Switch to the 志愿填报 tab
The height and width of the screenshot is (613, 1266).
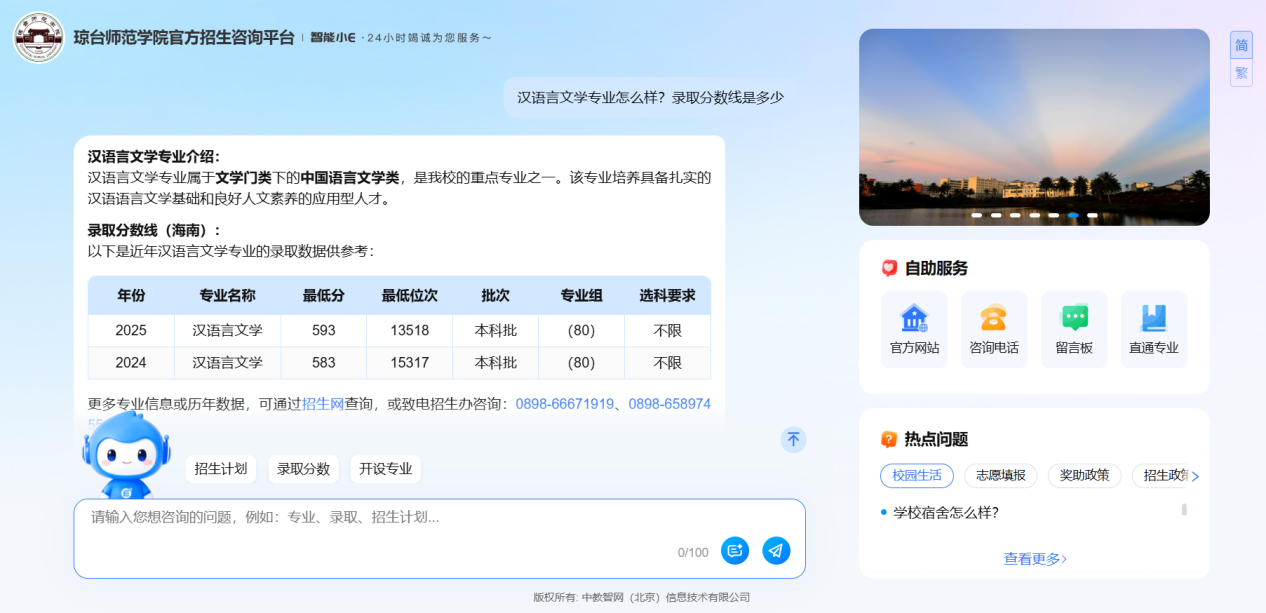click(1000, 476)
